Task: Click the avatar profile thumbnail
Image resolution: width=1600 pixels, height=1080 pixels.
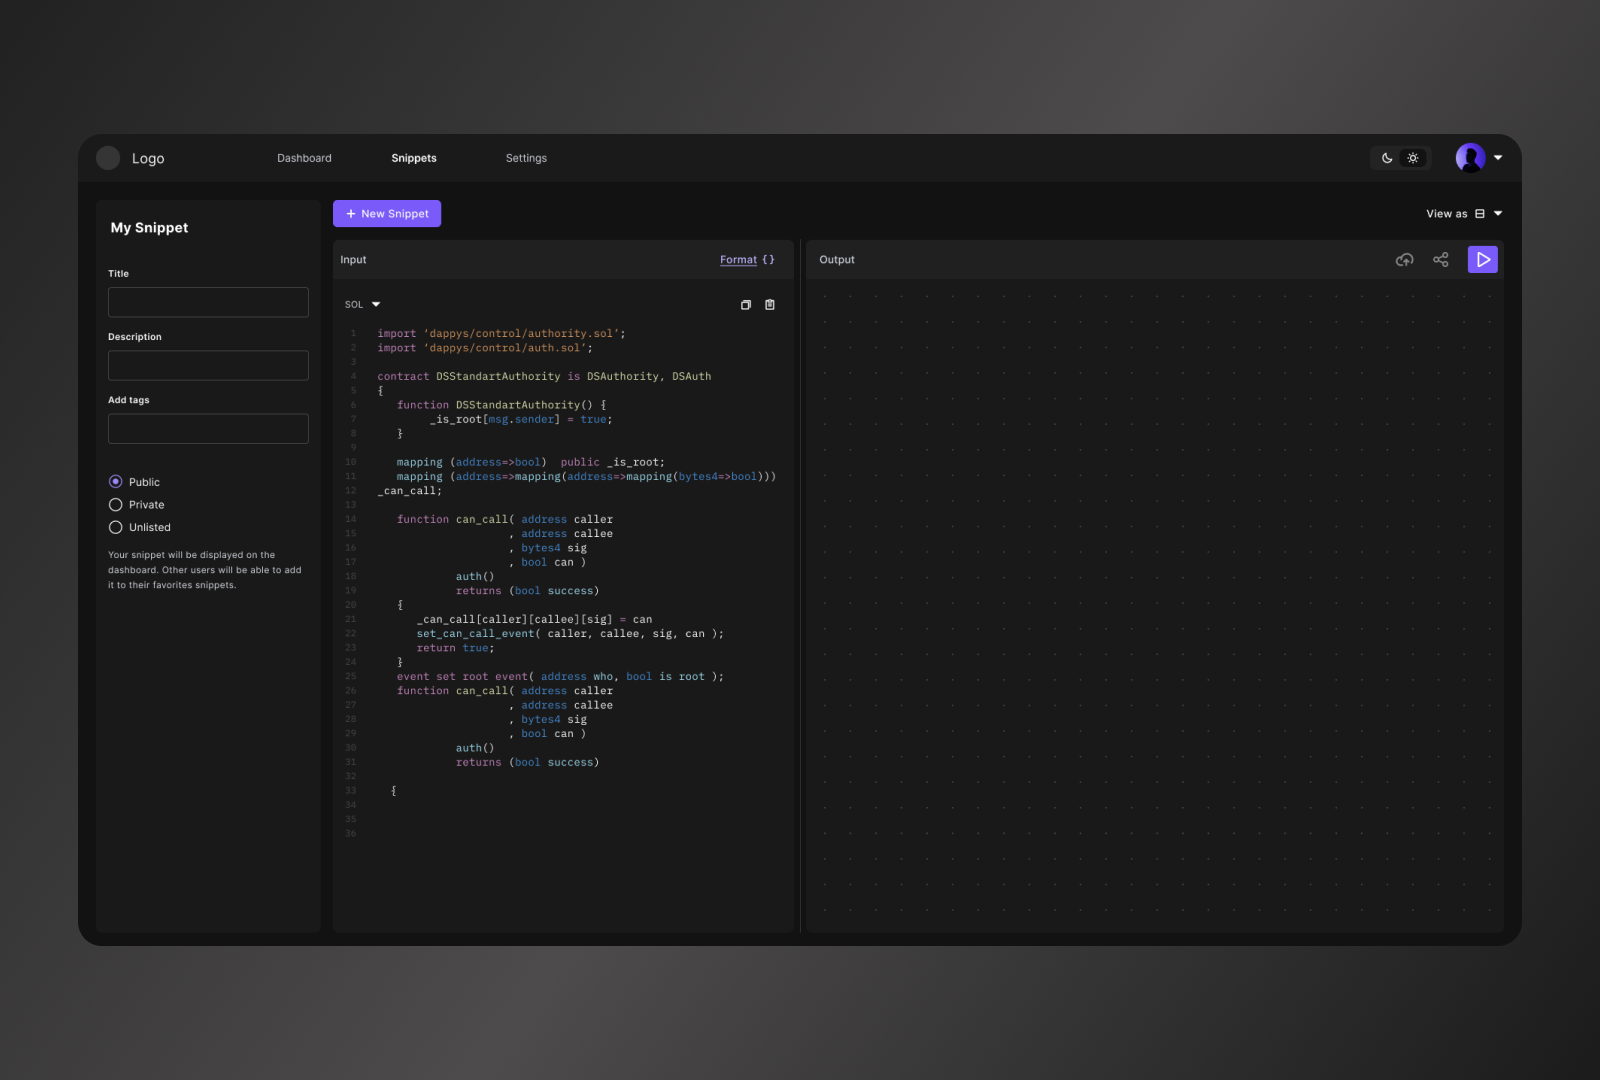Action: (x=1470, y=157)
